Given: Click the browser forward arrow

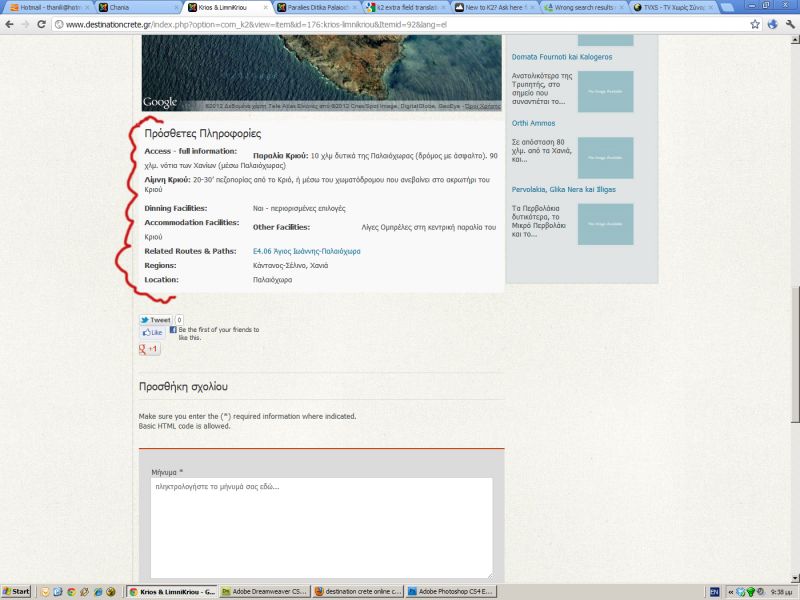Looking at the screenshot, I should tap(26, 24).
